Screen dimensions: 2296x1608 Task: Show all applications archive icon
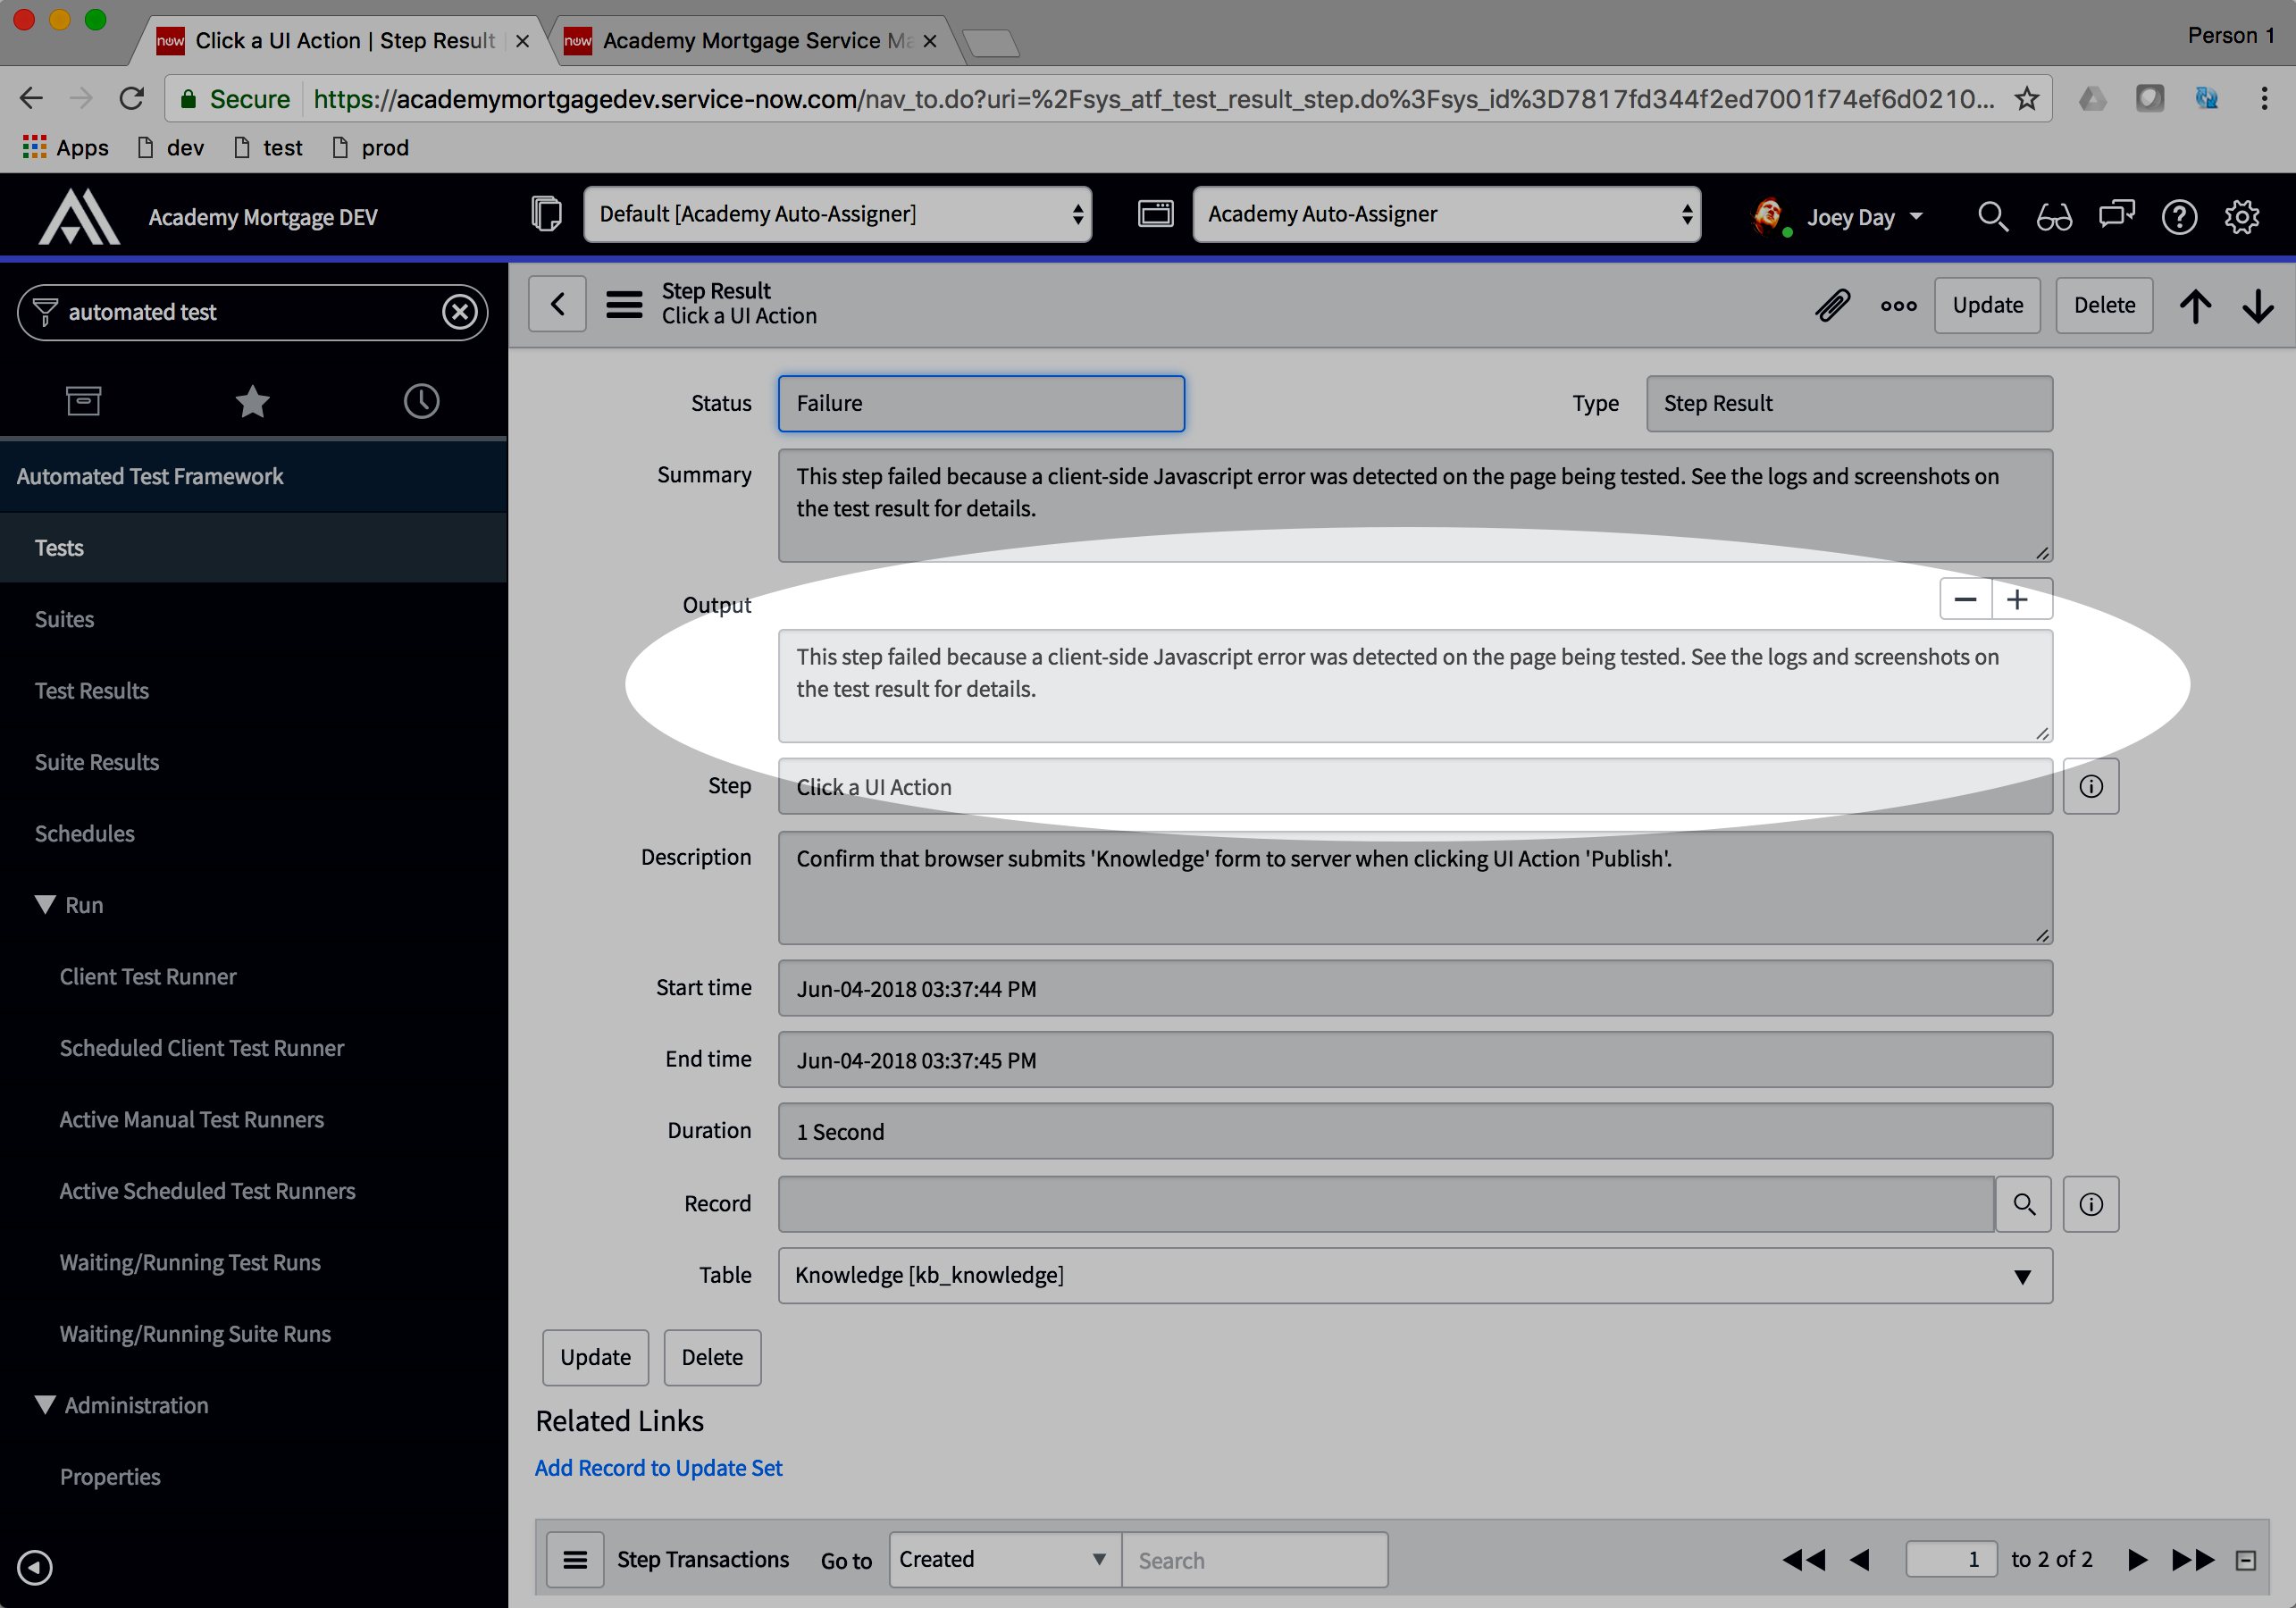pos(84,401)
